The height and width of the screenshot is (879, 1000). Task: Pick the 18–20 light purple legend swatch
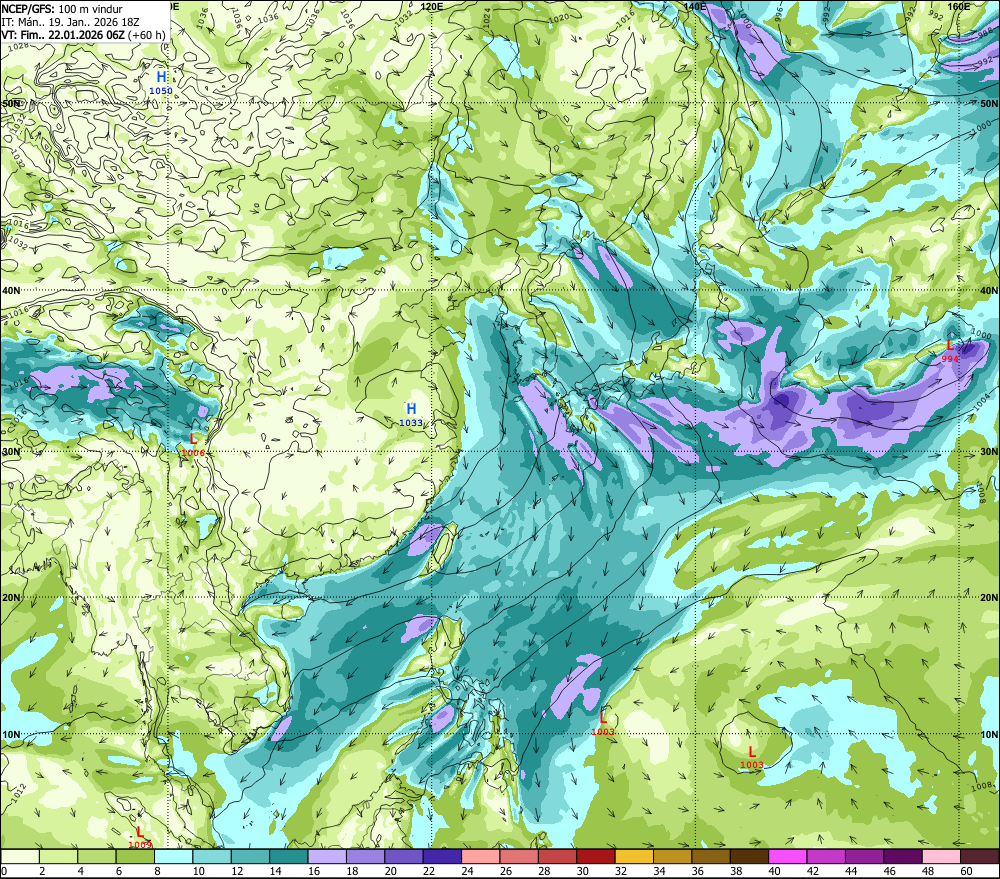pos(365,857)
